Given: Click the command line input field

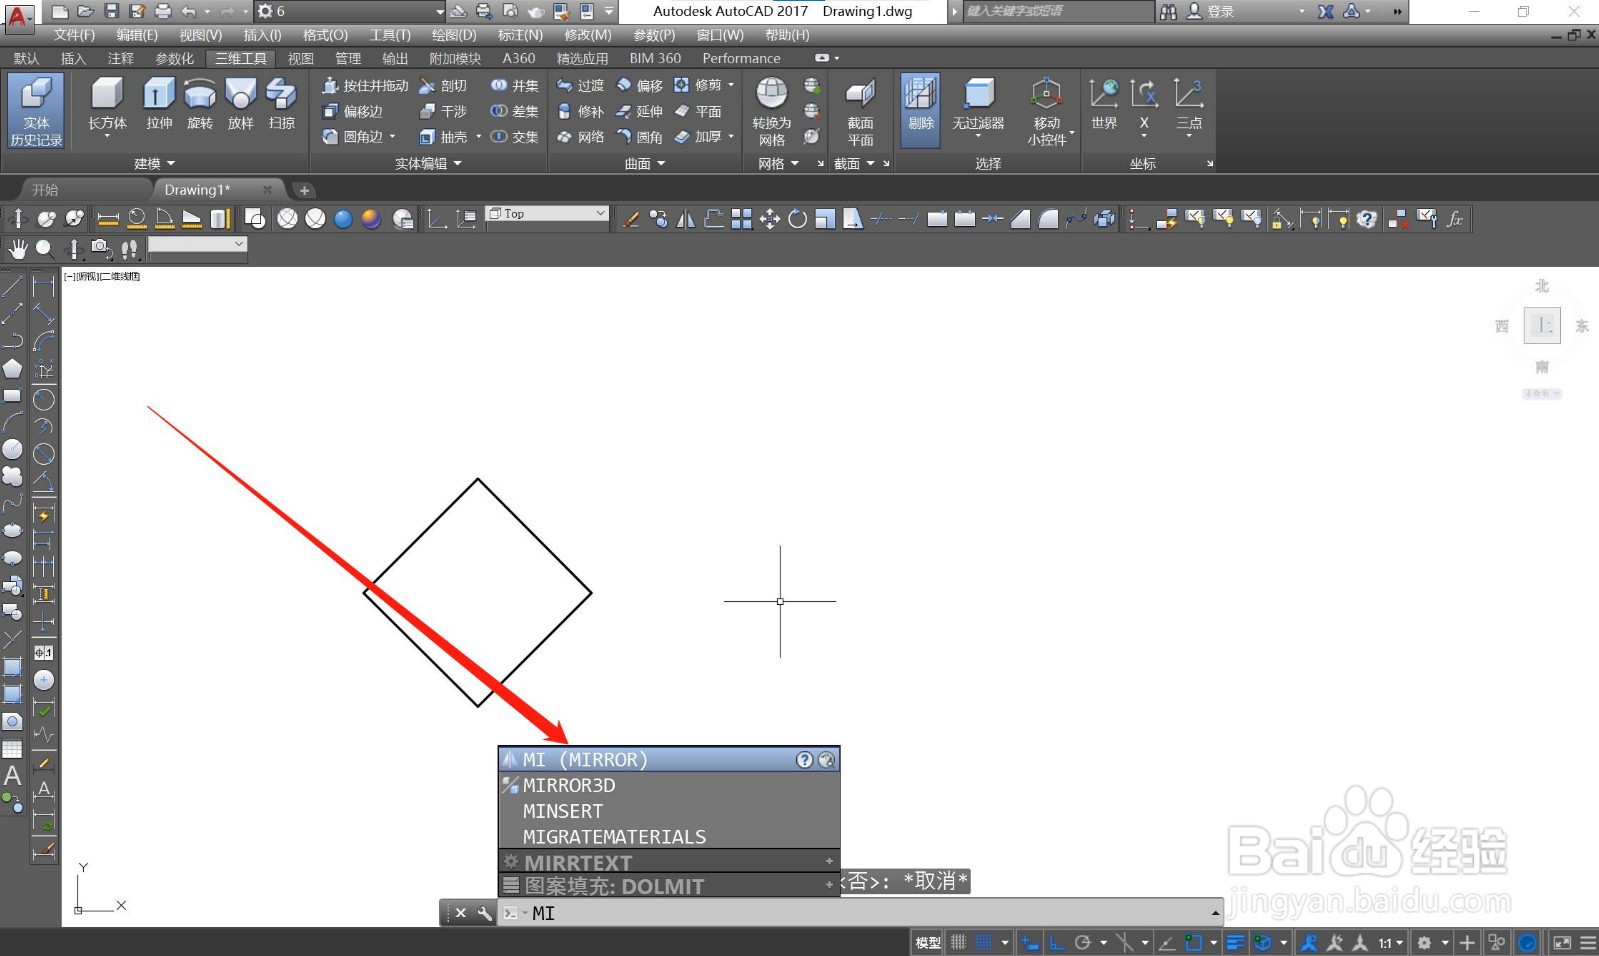Looking at the screenshot, I should pyautogui.click(x=860, y=913).
